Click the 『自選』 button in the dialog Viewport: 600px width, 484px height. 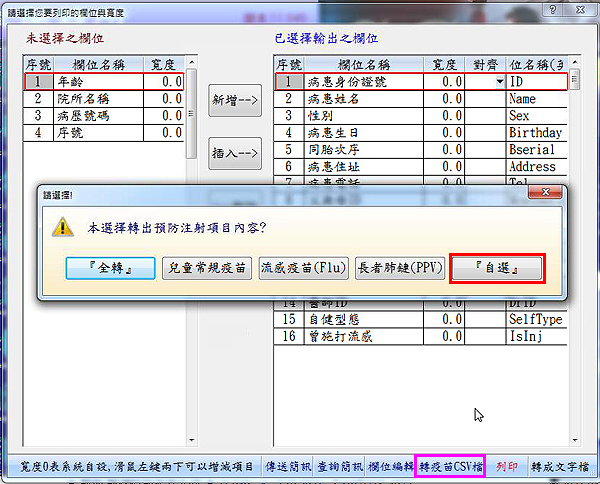pyautogui.click(x=498, y=268)
